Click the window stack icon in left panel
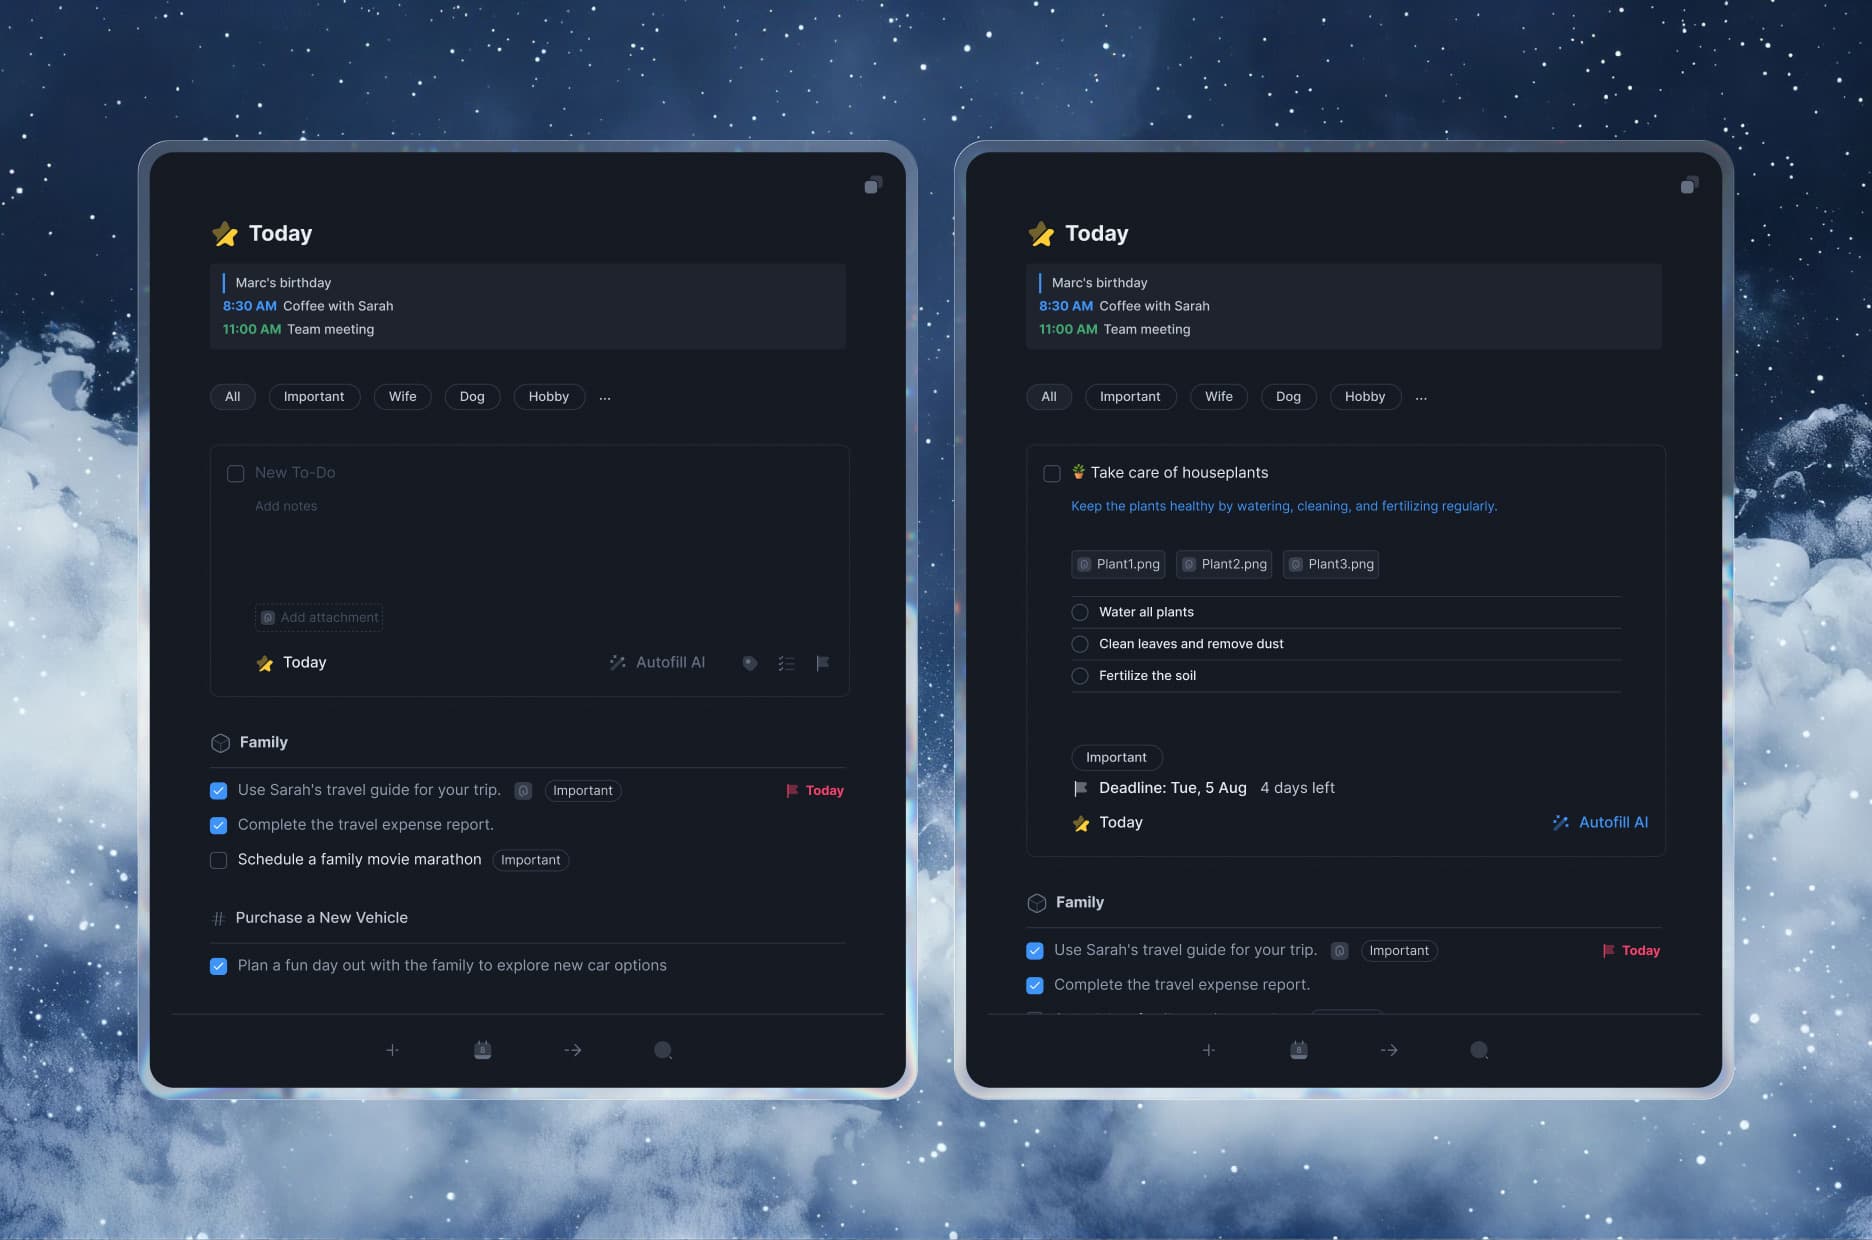Screen dimensions: 1872x1240 [x=873, y=185]
